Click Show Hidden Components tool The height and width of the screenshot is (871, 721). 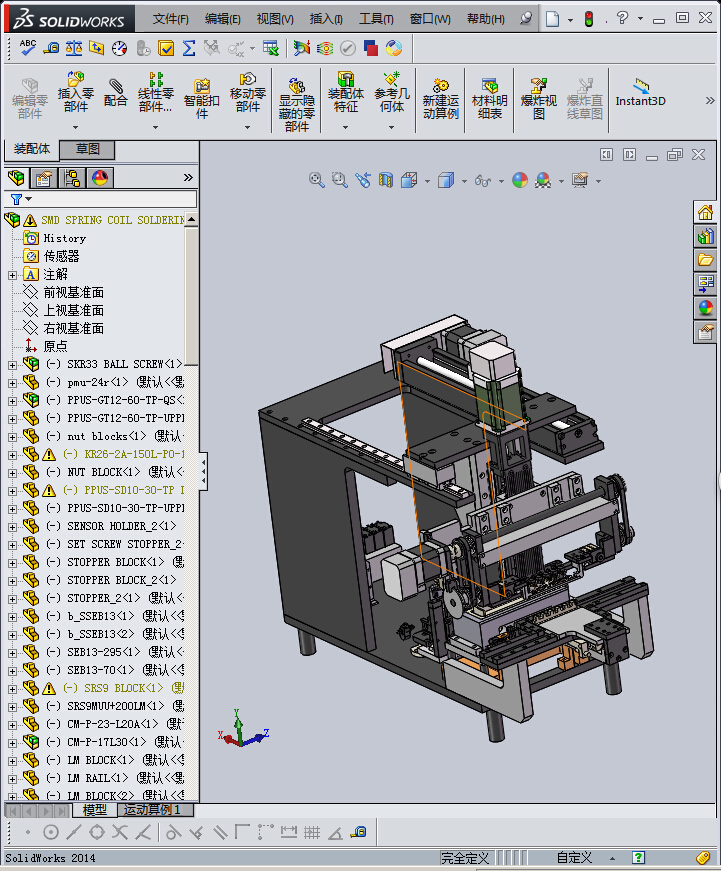click(x=297, y=105)
